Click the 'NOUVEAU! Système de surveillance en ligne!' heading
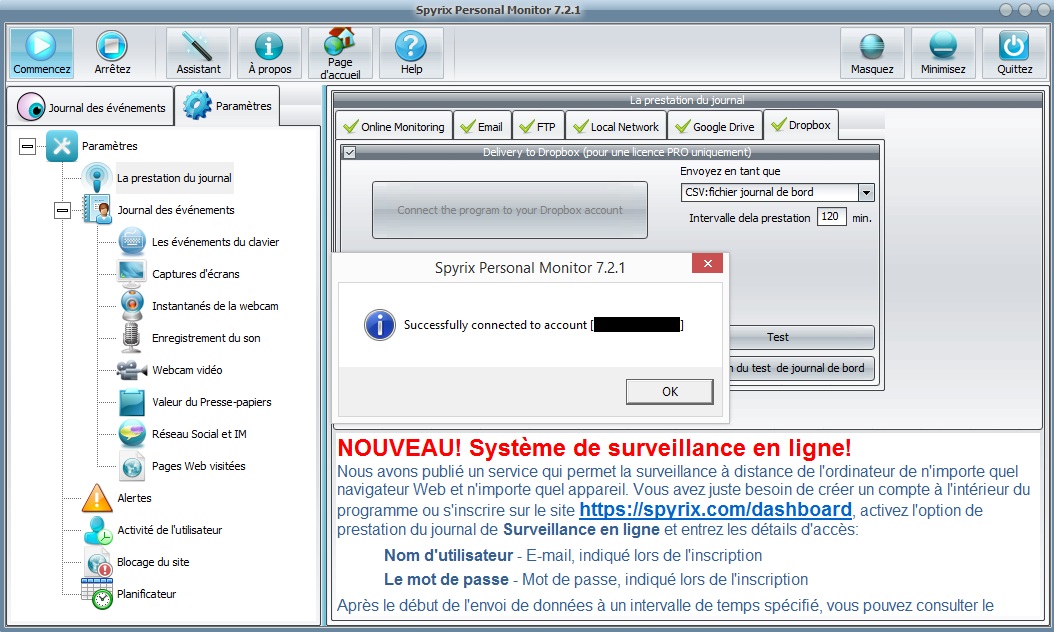1054x632 pixels. (594, 448)
